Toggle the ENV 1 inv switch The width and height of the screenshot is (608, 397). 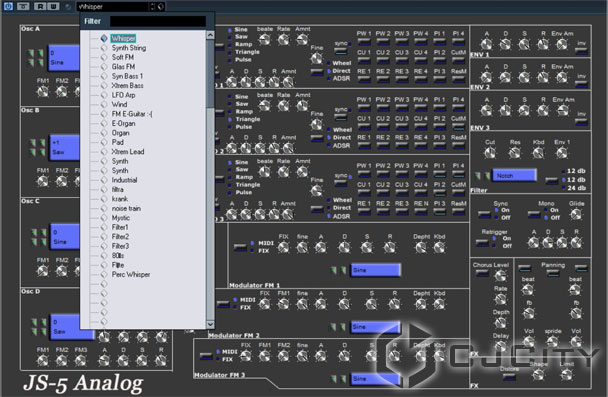(x=581, y=51)
